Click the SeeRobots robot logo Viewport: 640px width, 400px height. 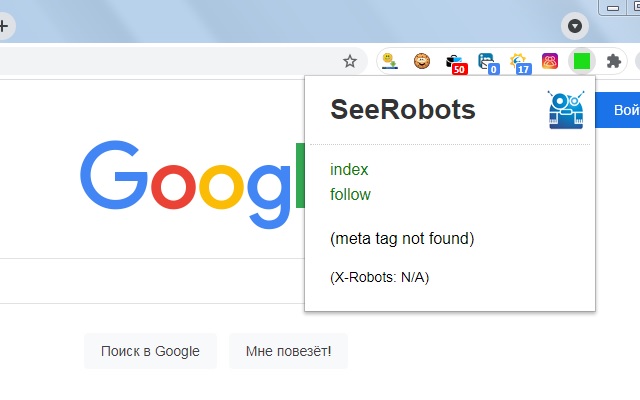pyautogui.click(x=566, y=109)
